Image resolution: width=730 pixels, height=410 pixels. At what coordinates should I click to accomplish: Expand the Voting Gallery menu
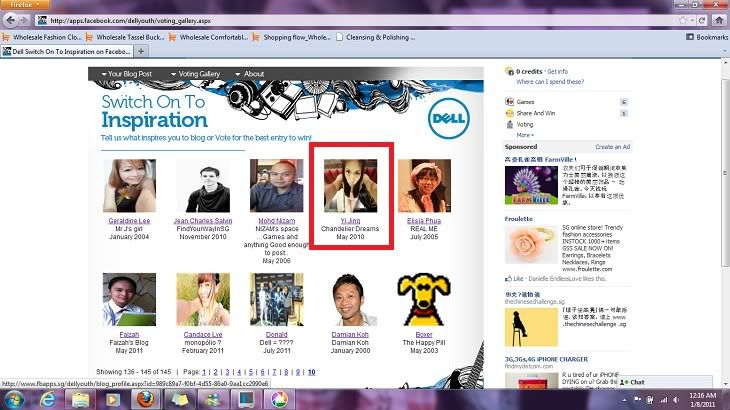[x=196, y=74]
